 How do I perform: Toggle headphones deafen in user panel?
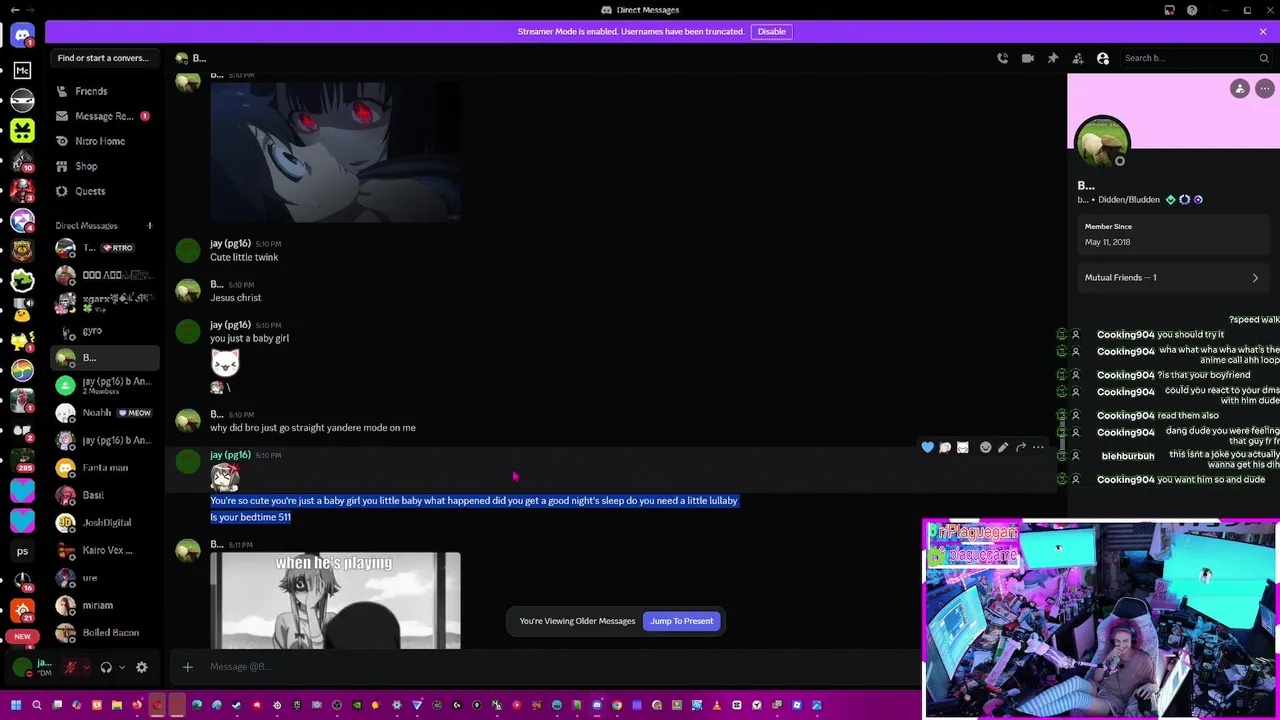106,667
